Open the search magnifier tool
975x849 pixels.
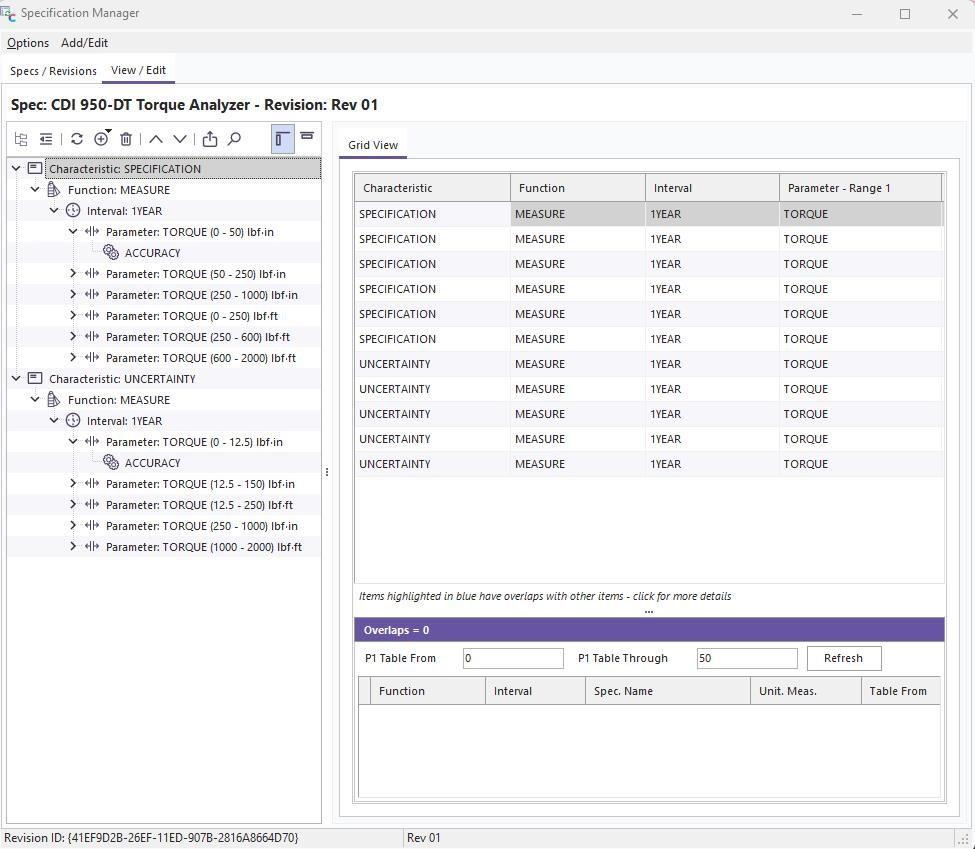coord(234,139)
